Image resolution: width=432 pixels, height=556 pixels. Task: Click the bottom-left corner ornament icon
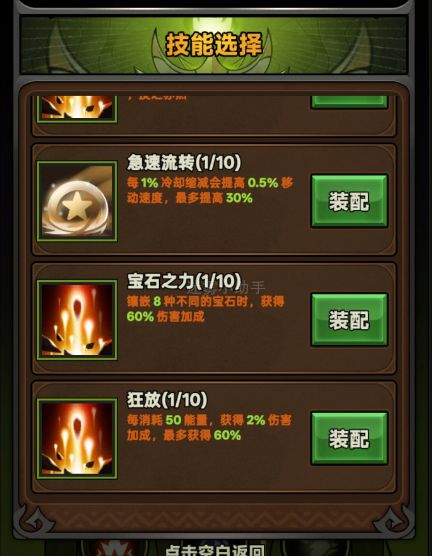tap(35, 520)
